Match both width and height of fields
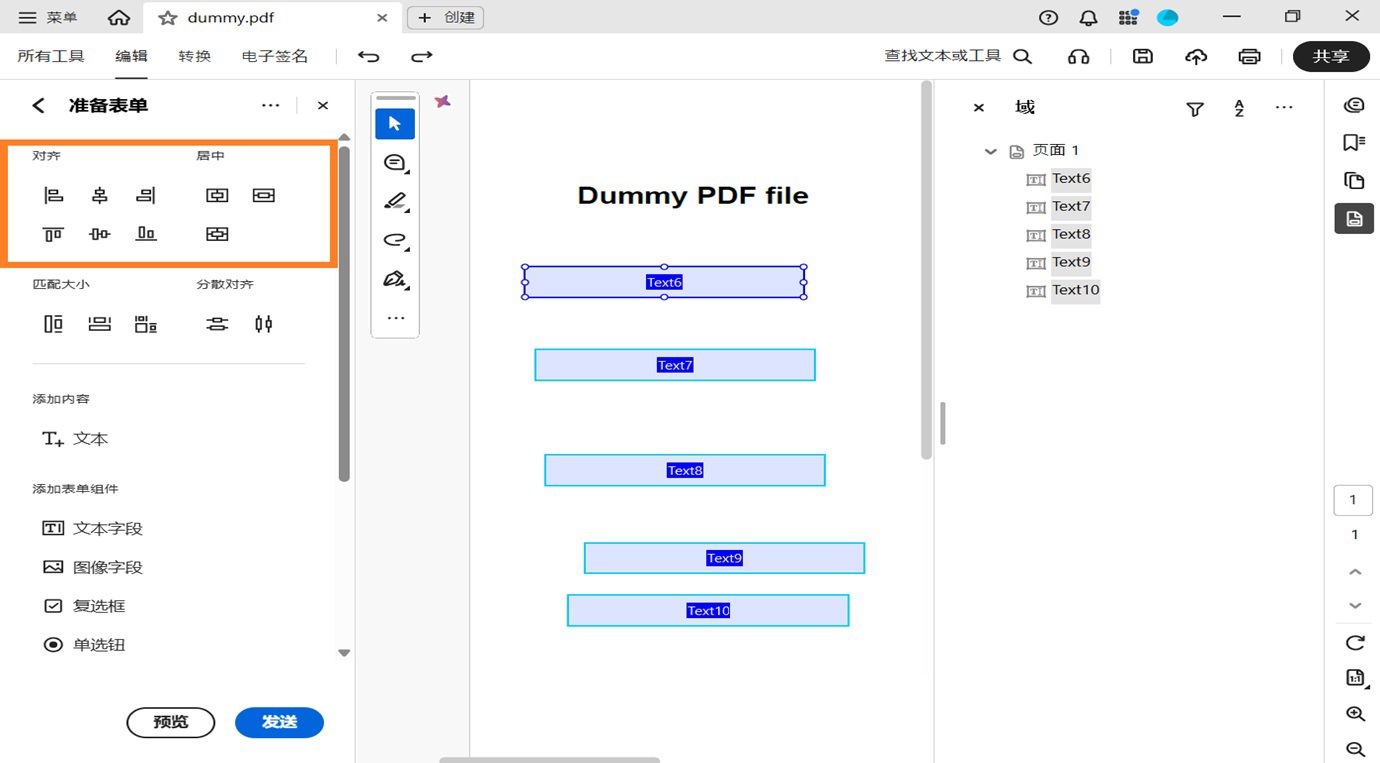Viewport: 1380px width, 763px height. [146, 324]
